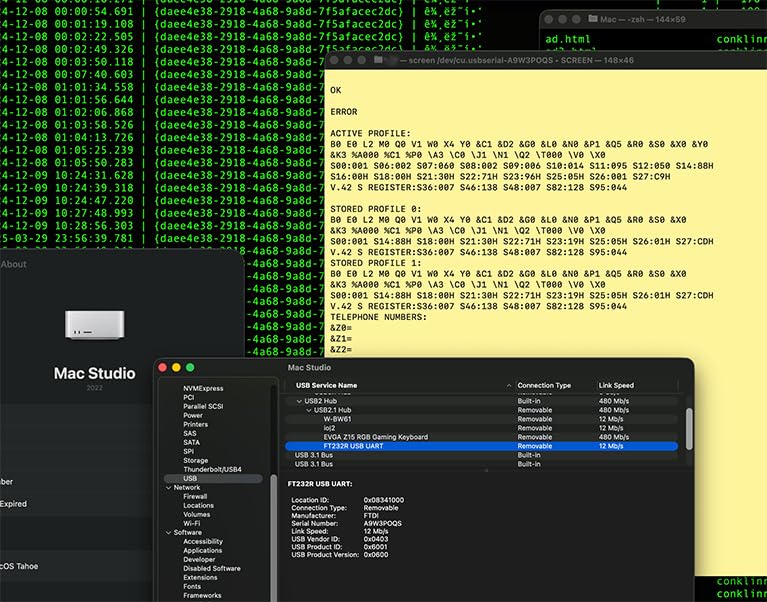Select Applications under Software
This screenshot has width=767, height=602.
pos(203,551)
